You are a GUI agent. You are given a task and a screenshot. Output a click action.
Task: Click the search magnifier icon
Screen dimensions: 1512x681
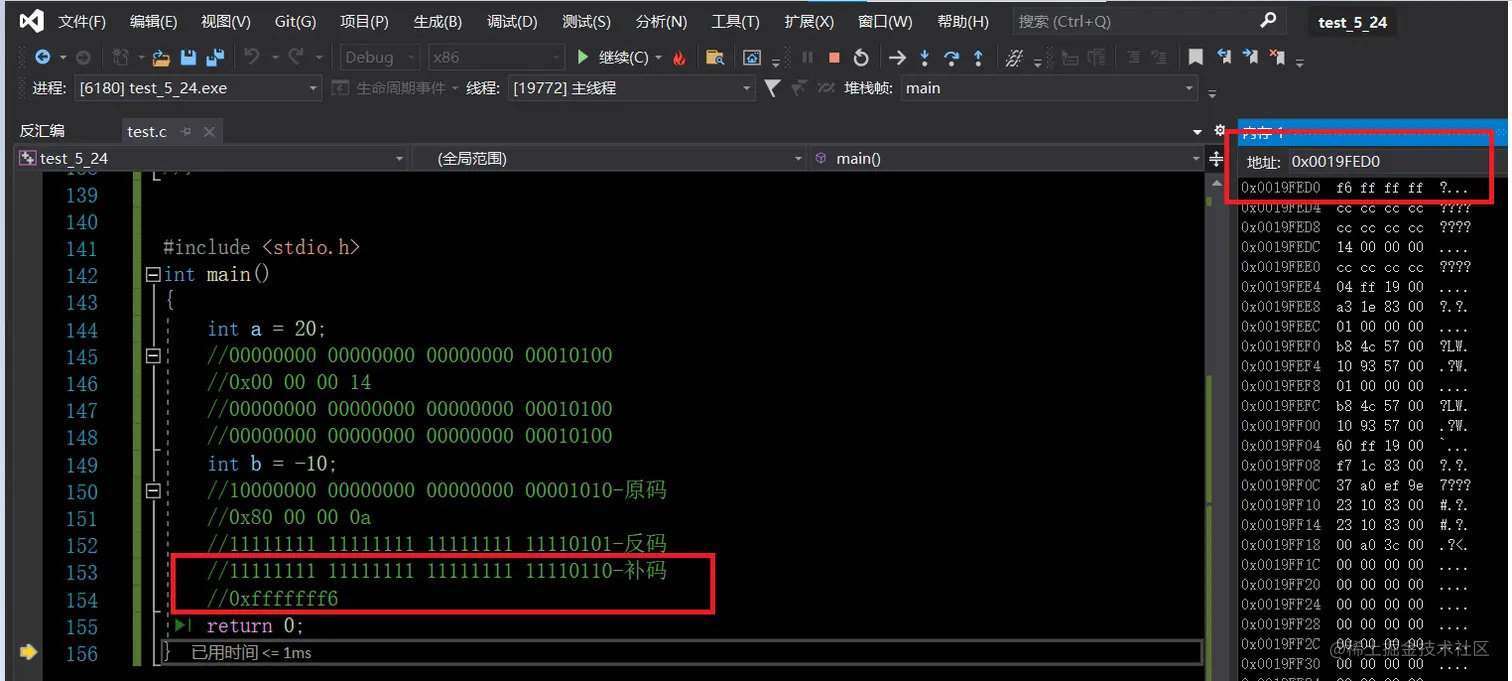pos(1268,20)
